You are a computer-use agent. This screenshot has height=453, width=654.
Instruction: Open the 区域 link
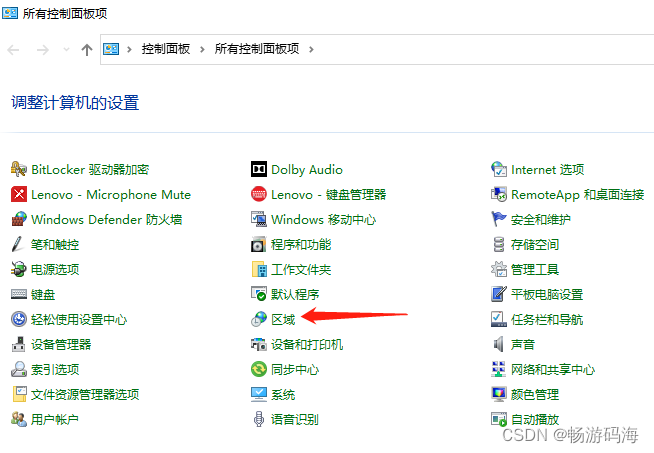coord(283,320)
